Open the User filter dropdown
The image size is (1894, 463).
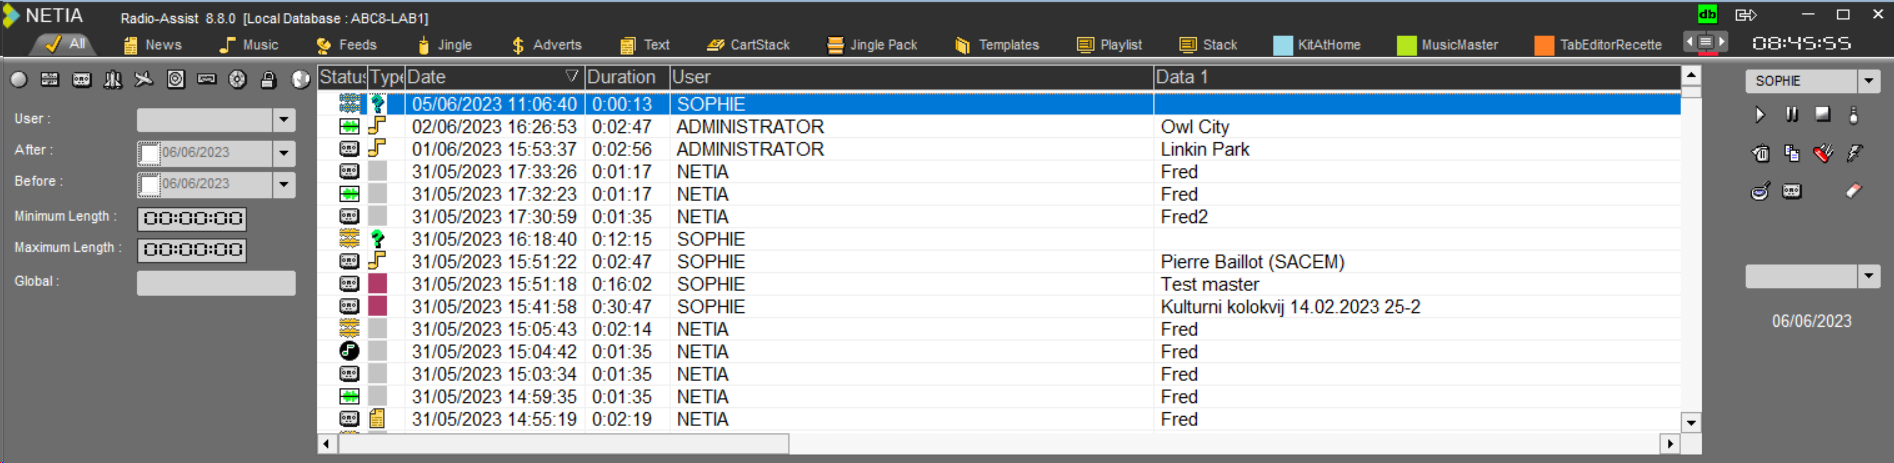tap(284, 120)
